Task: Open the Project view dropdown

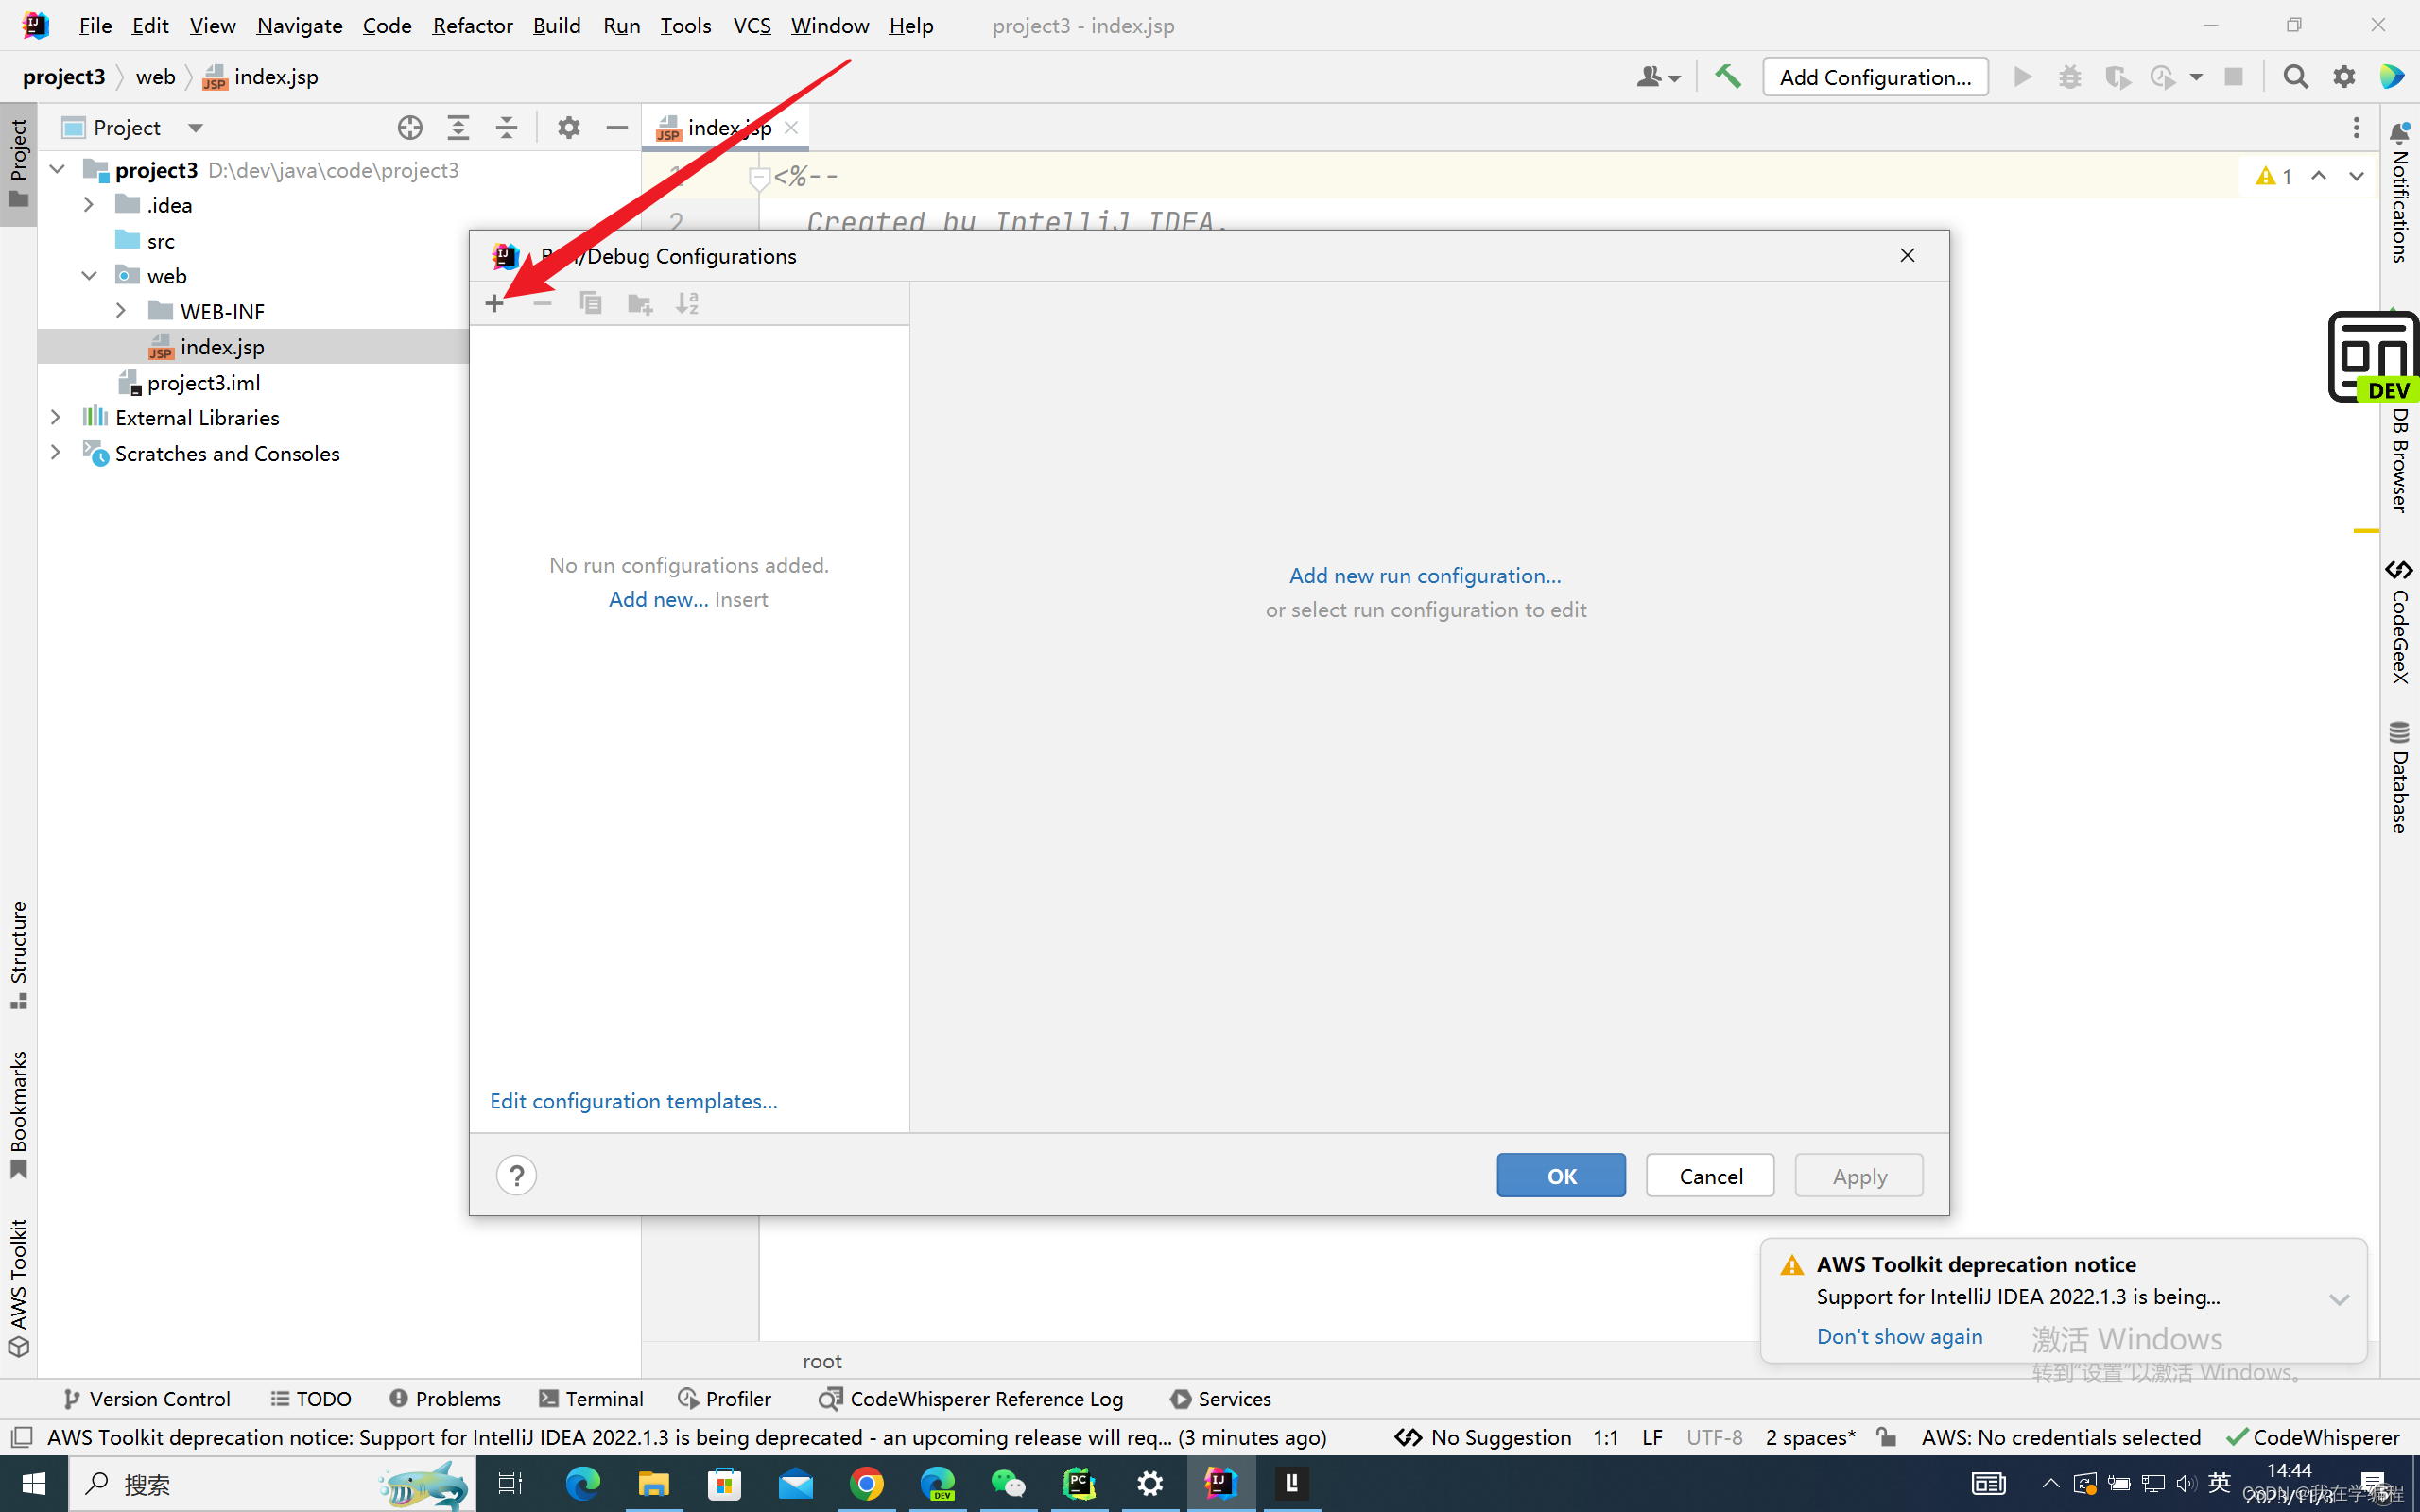Action: click(195, 127)
